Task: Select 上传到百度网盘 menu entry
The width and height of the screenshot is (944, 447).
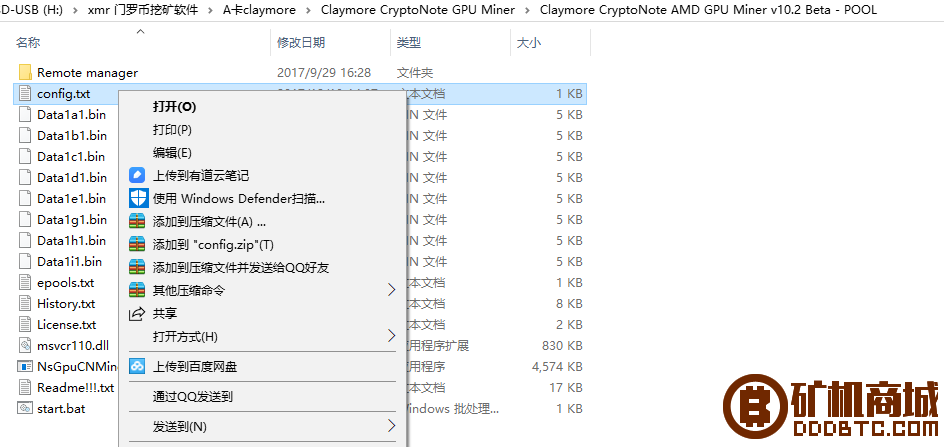Action: point(195,366)
